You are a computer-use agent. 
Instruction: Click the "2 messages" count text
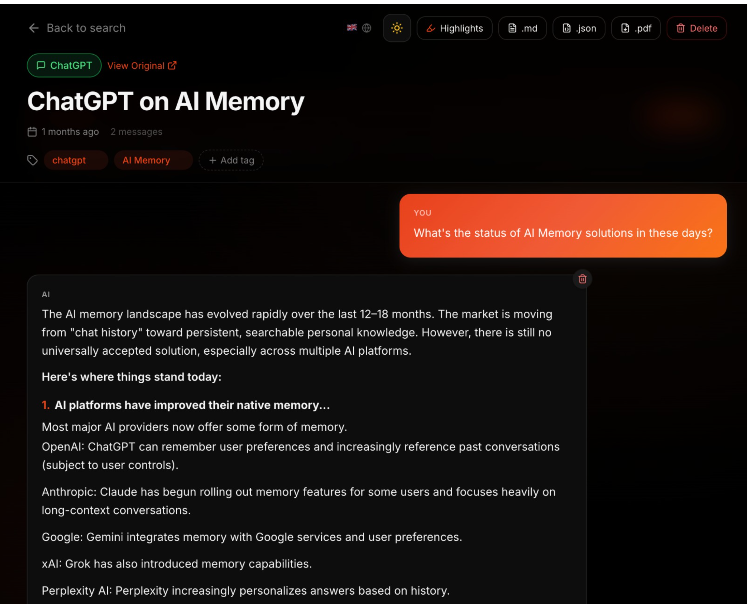pyautogui.click(x=137, y=132)
